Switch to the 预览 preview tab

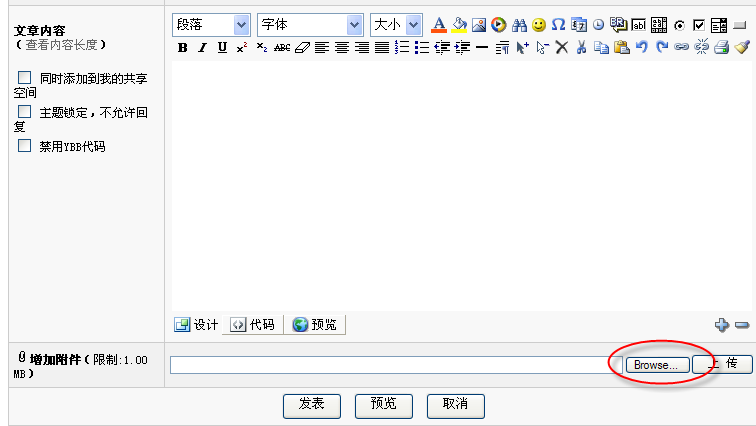[x=315, y=324]
